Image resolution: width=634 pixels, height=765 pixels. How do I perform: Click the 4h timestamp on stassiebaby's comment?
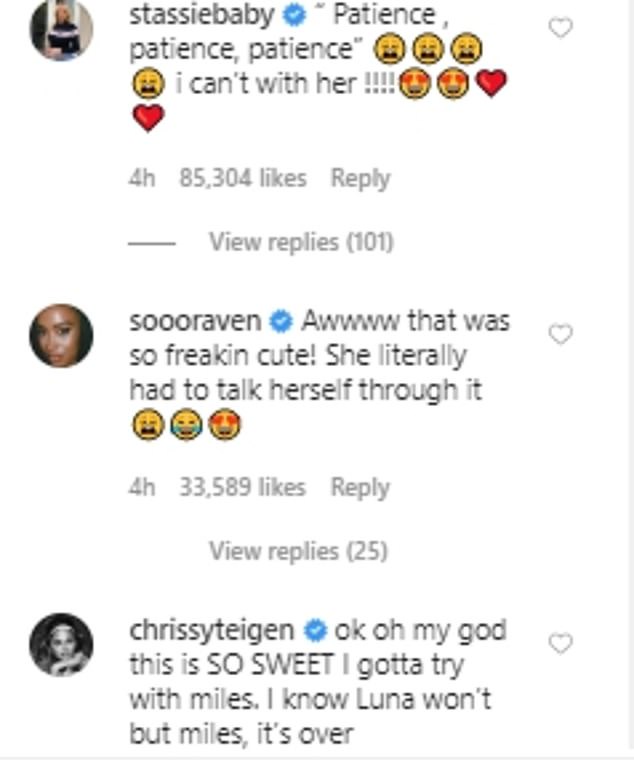pos(142,179)
